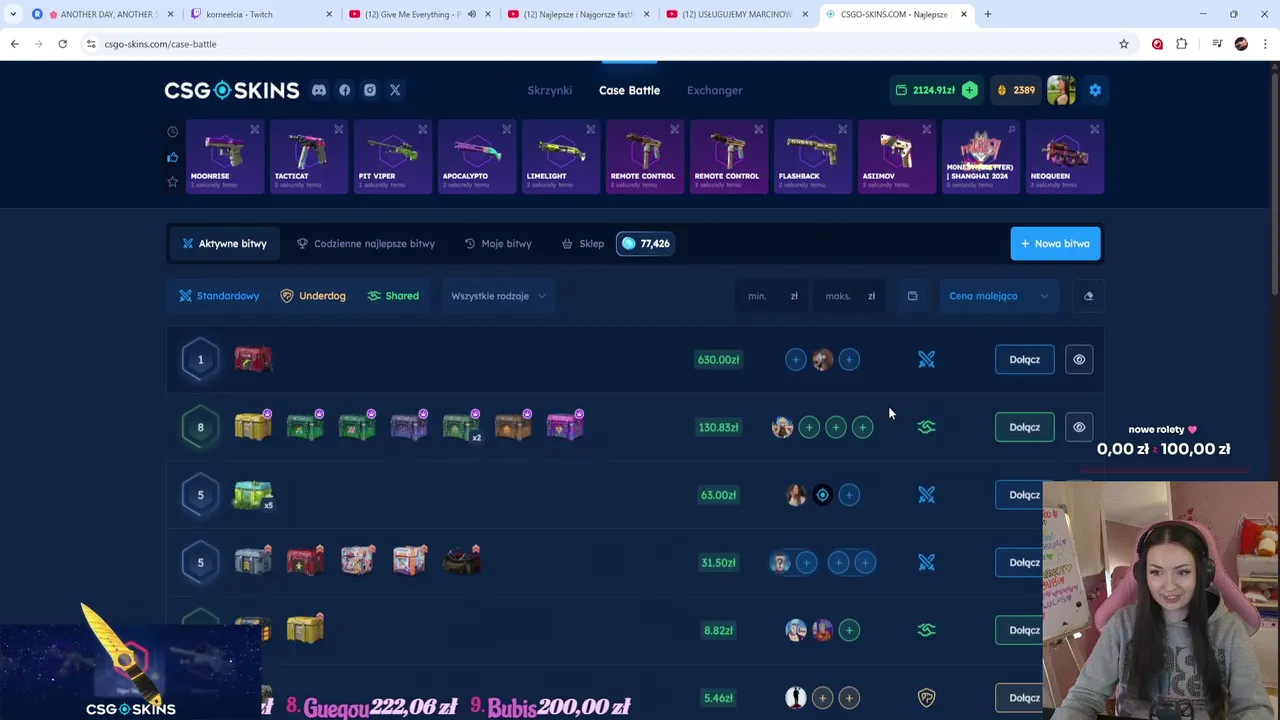The height and width of the screenshot is (720, 1280).
Task: Open the Chrome three-dot menu
Action: coord(1265,44)
